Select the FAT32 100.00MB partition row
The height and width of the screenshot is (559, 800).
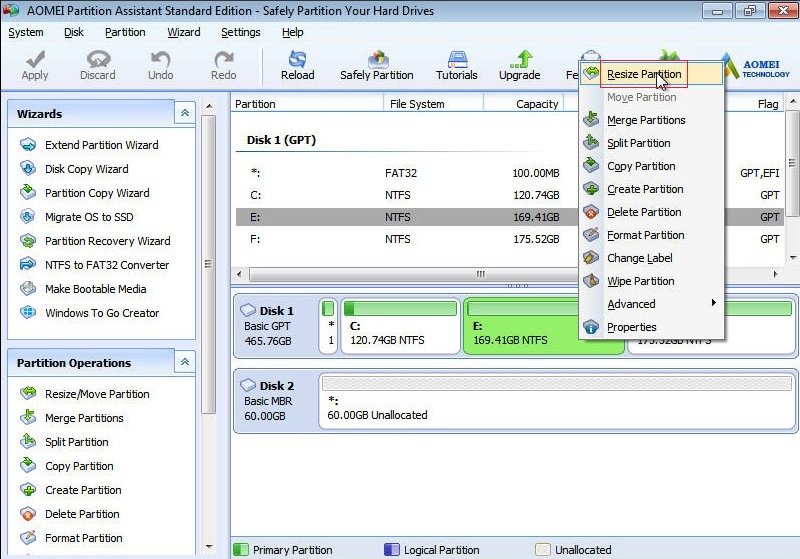coord(407,173)
